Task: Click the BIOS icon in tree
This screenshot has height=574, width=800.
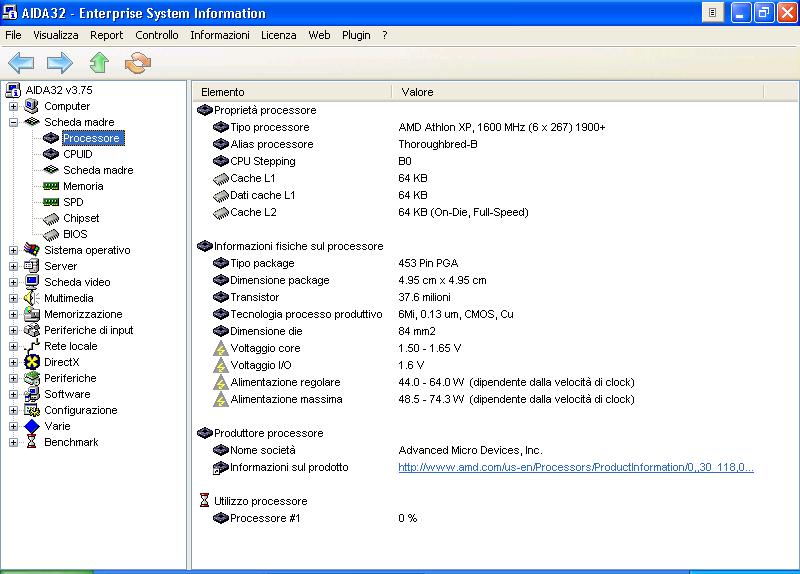Action: click(x=51, y=235)
